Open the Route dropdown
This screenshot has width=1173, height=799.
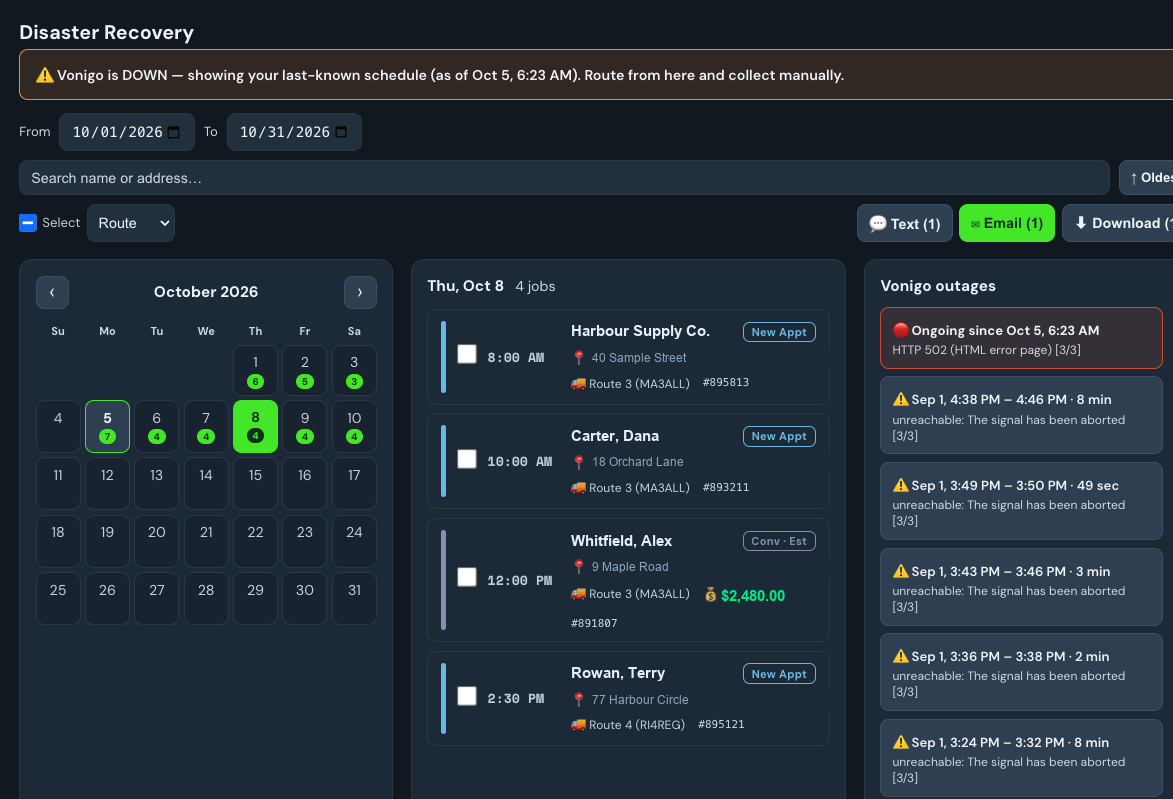131,223
